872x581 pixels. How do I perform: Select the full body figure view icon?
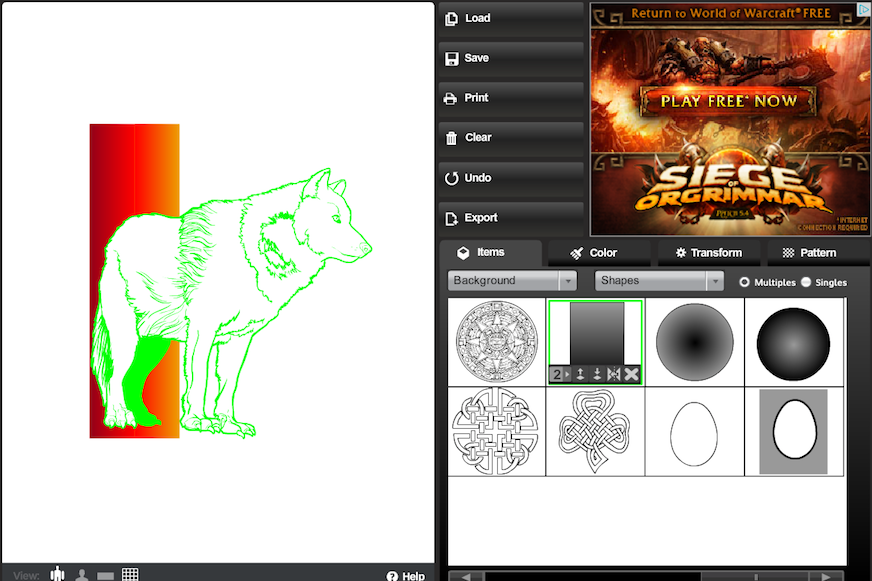58,574
